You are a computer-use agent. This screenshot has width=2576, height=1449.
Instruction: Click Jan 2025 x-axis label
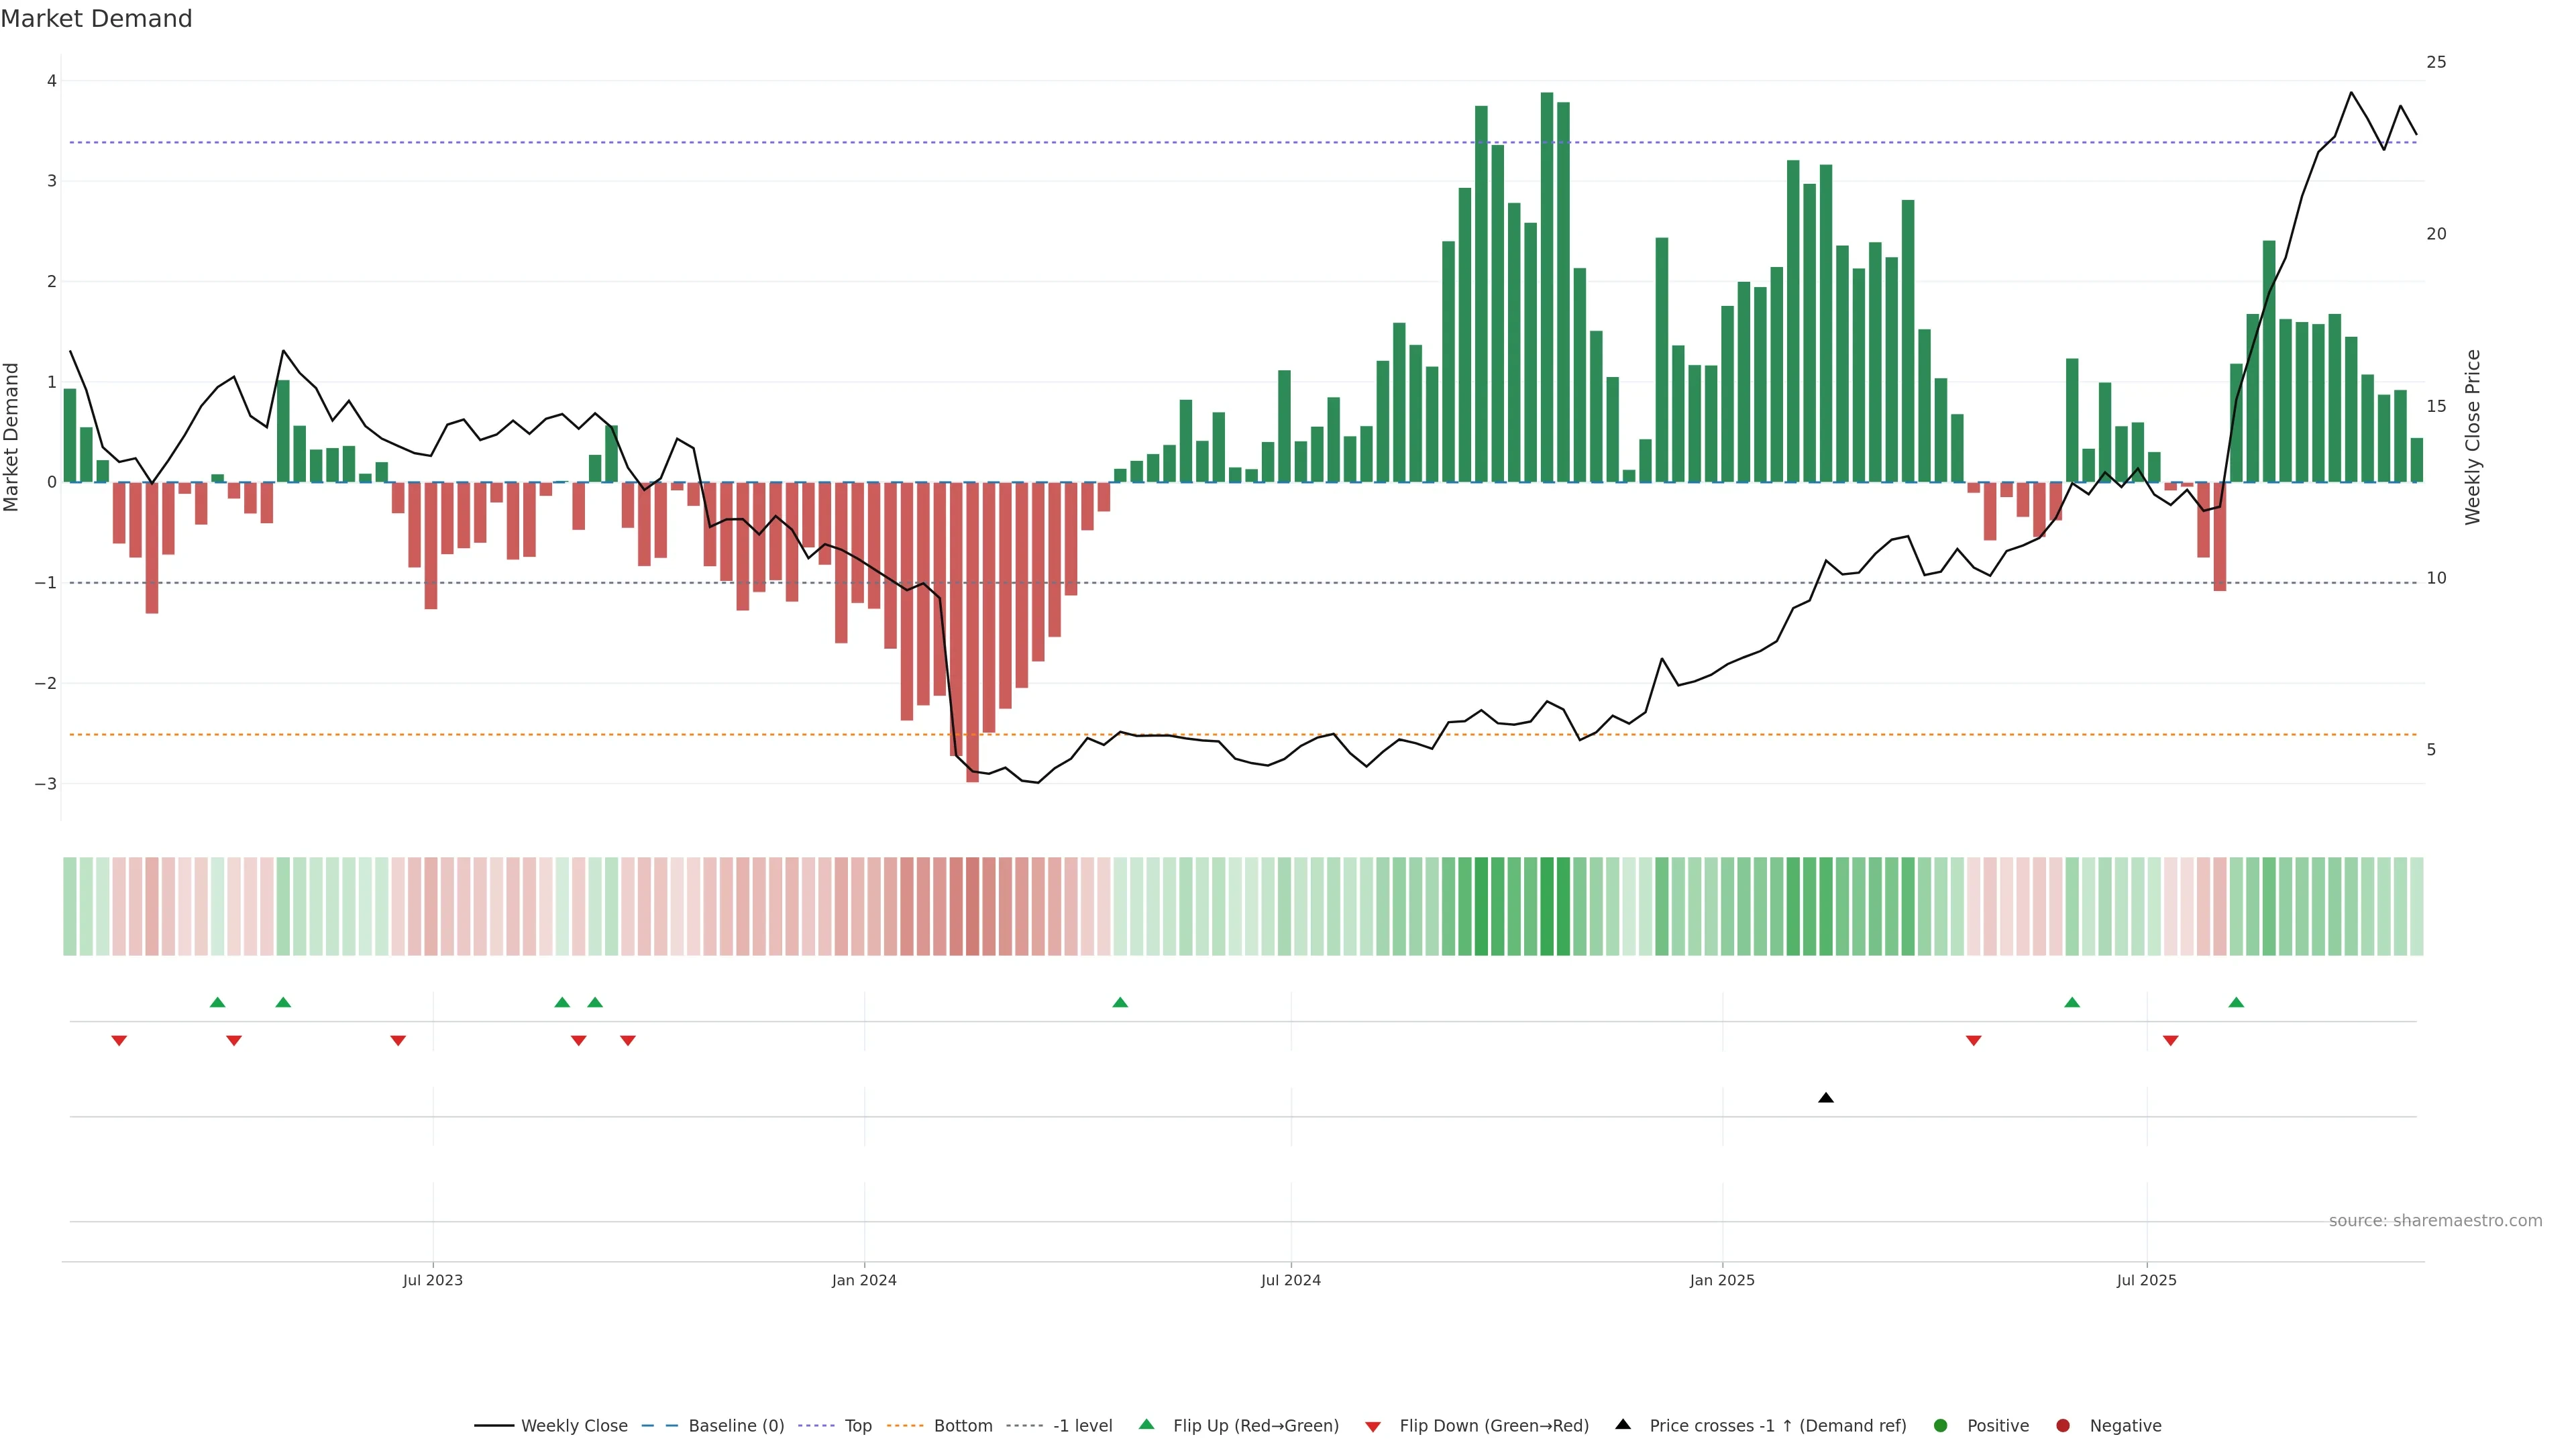click(1722, 1281)
